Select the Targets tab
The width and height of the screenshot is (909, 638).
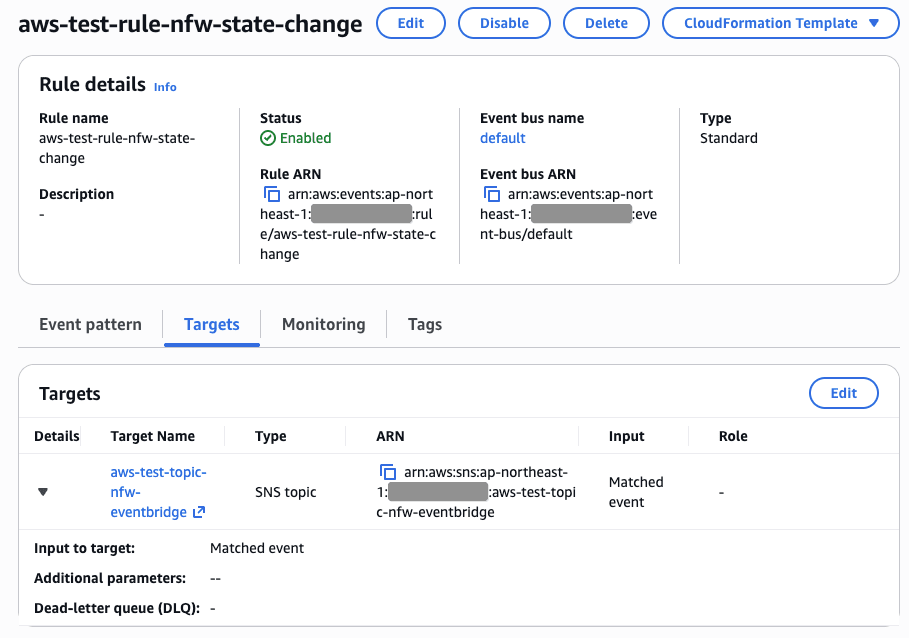tap(212, 324)
